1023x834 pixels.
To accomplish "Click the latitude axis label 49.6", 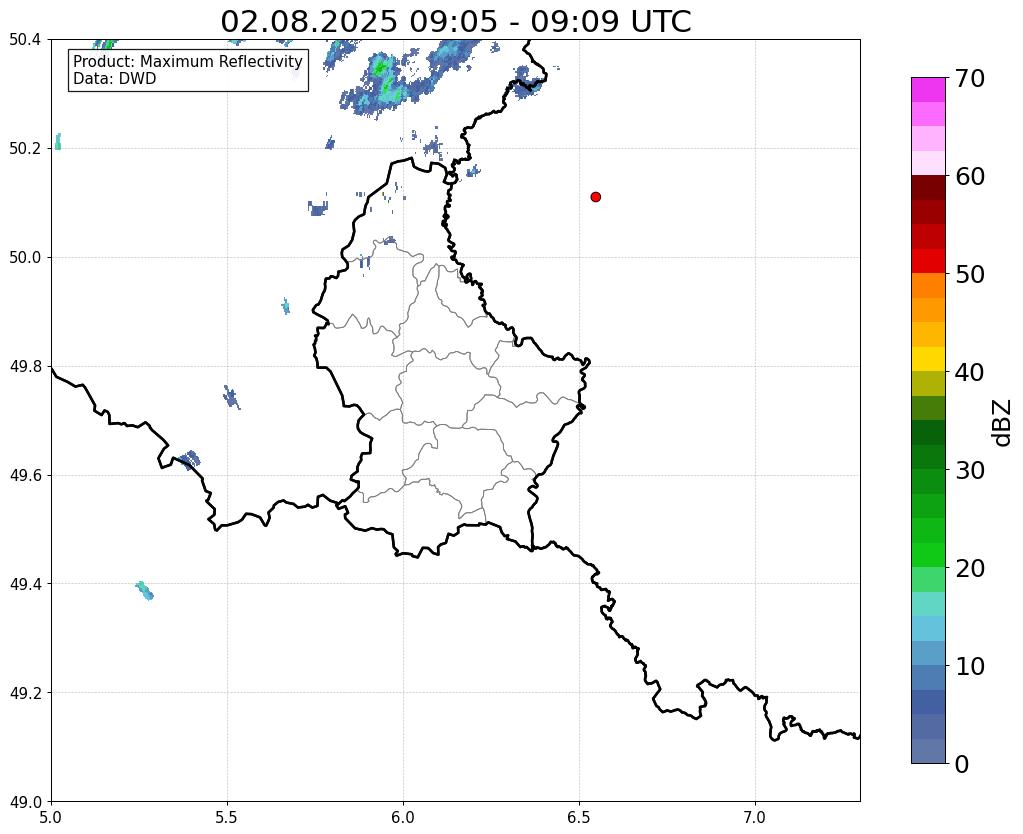I will click(25, 476).
